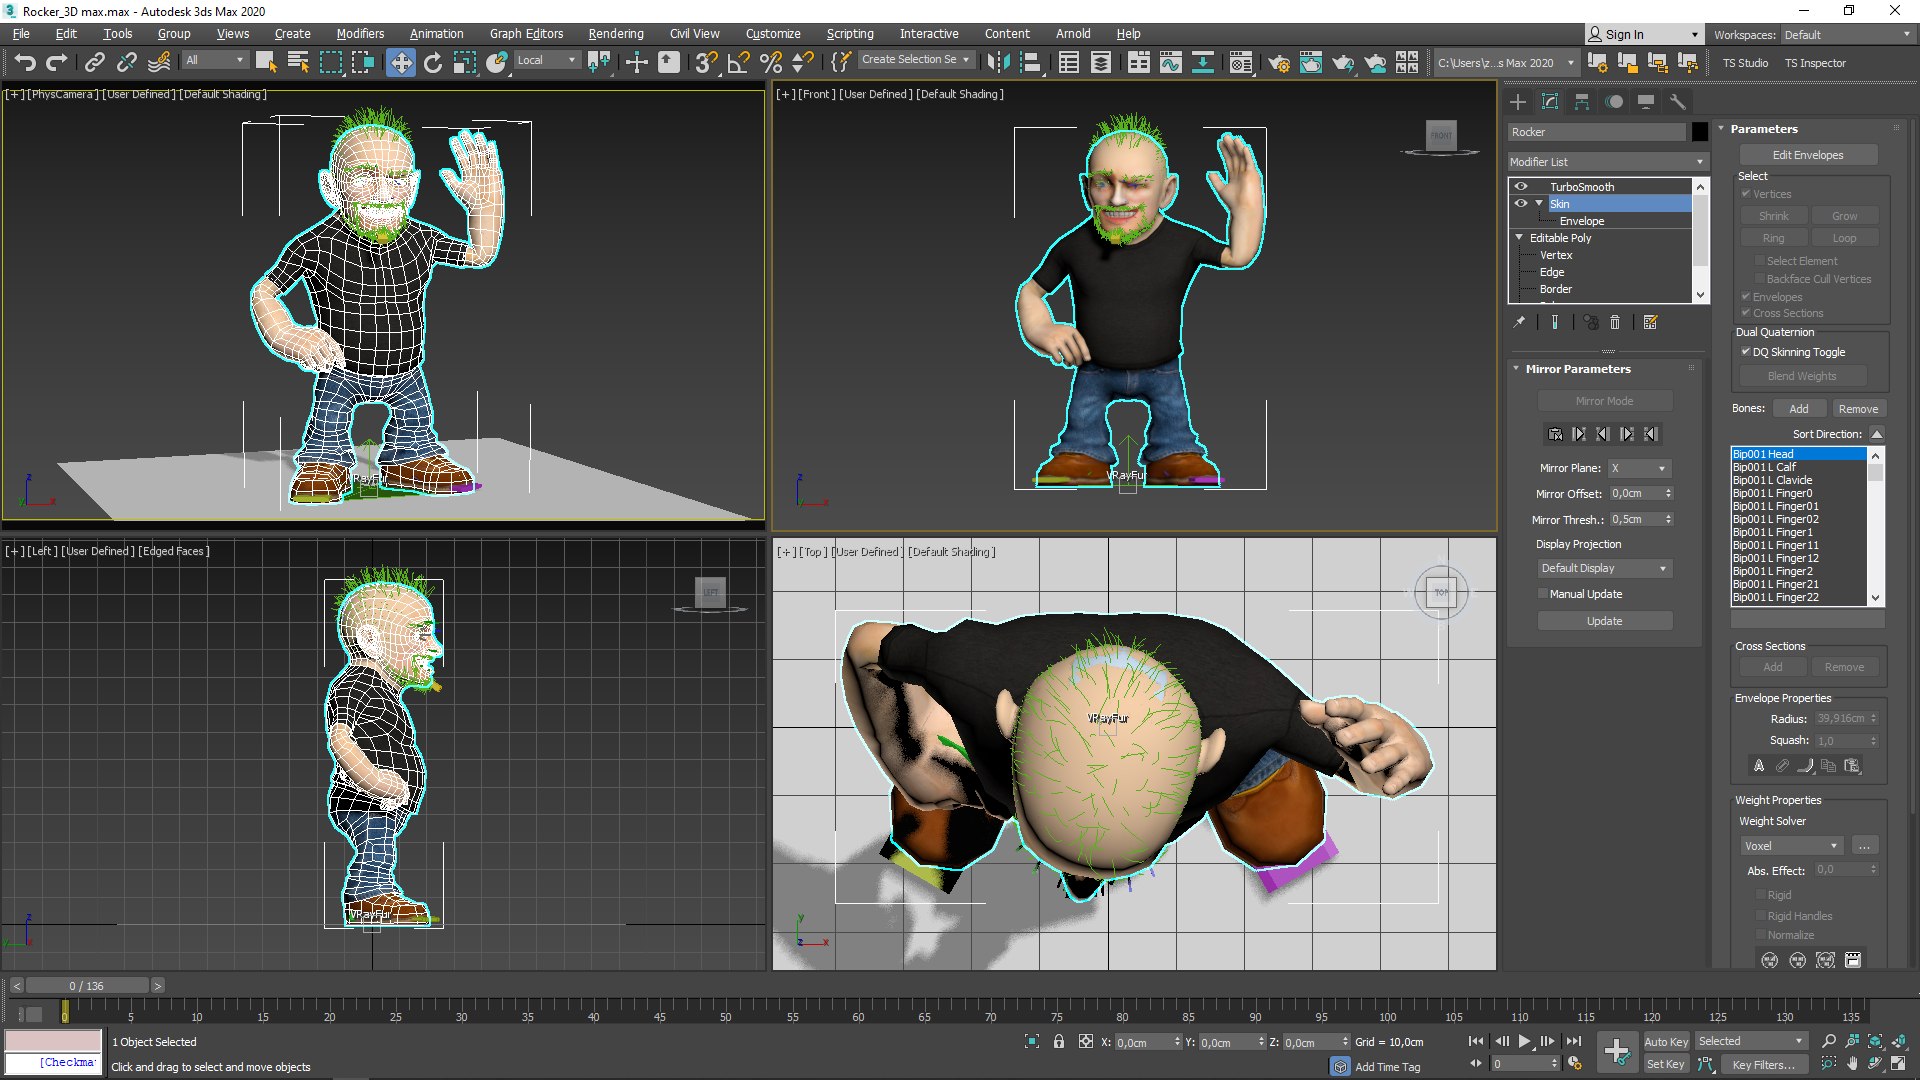1920x1080 pixels.
Task: Collapse the Mirror Parameters rollout
Action: [1516, 369]
